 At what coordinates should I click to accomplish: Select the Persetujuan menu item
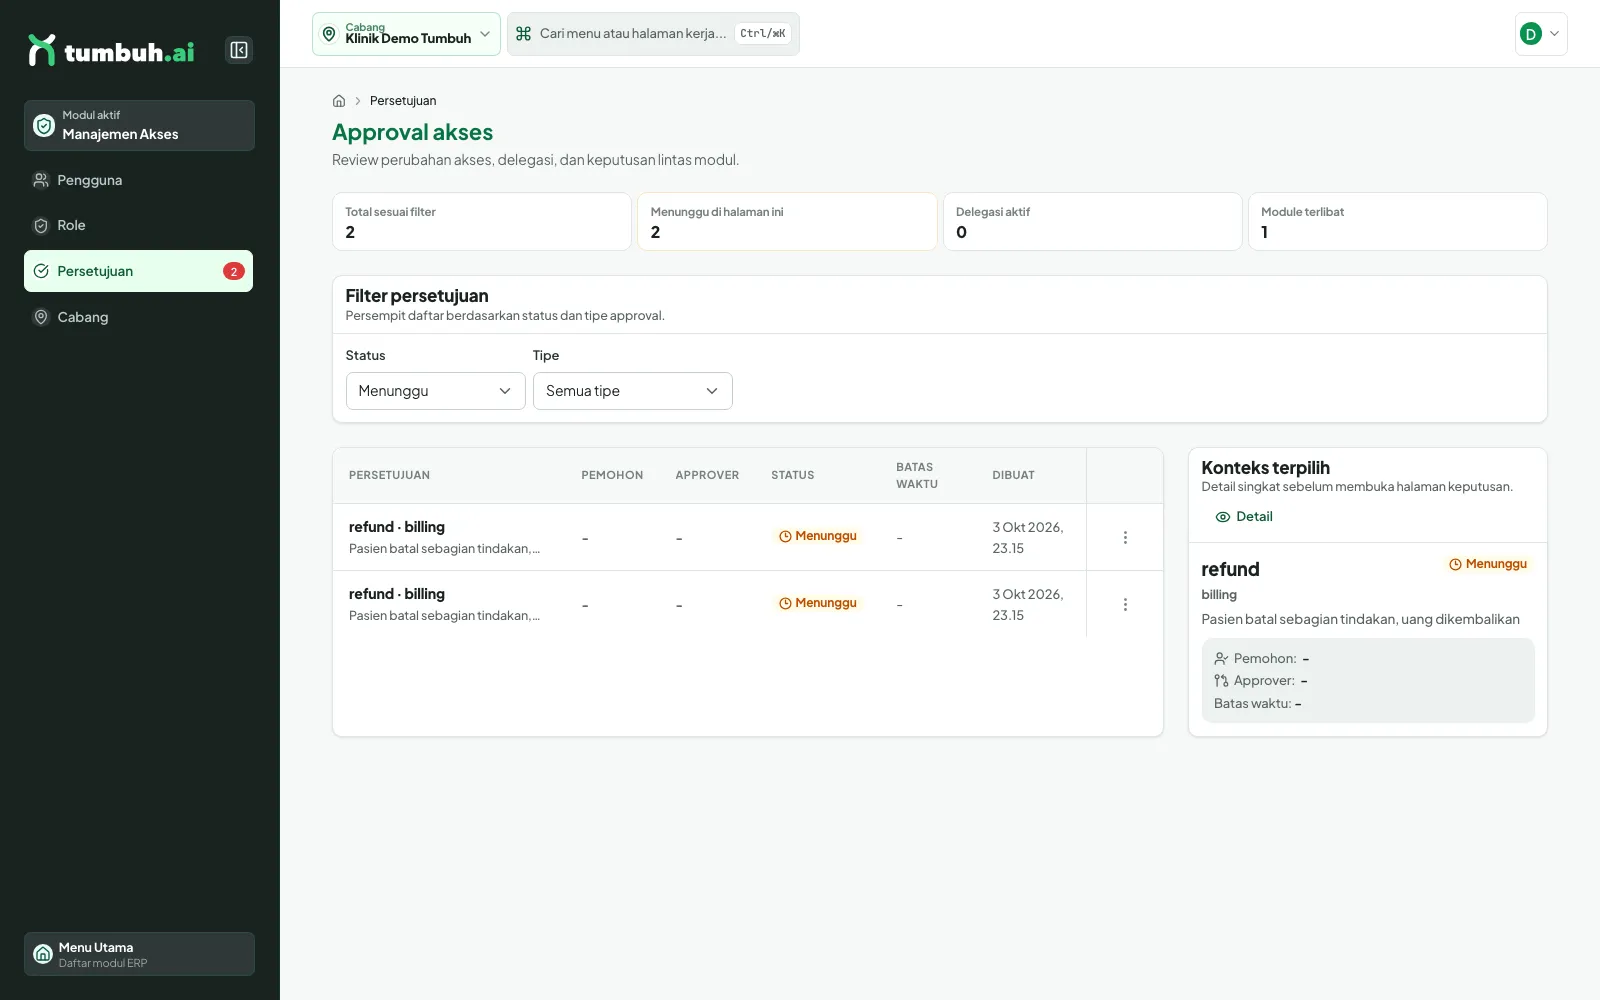tap(138, 271)
